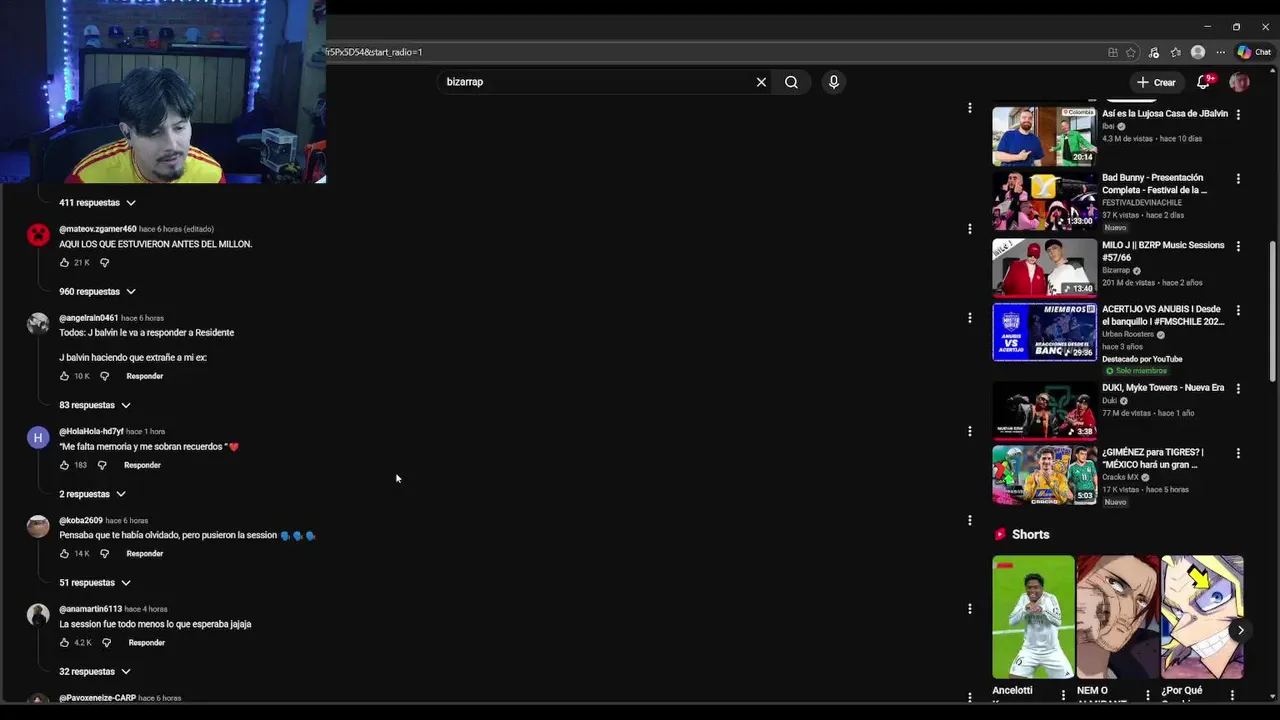1280x720 pixels.
Task: Dislike the comment by @koba2609
Action: [x=104, y=554]
